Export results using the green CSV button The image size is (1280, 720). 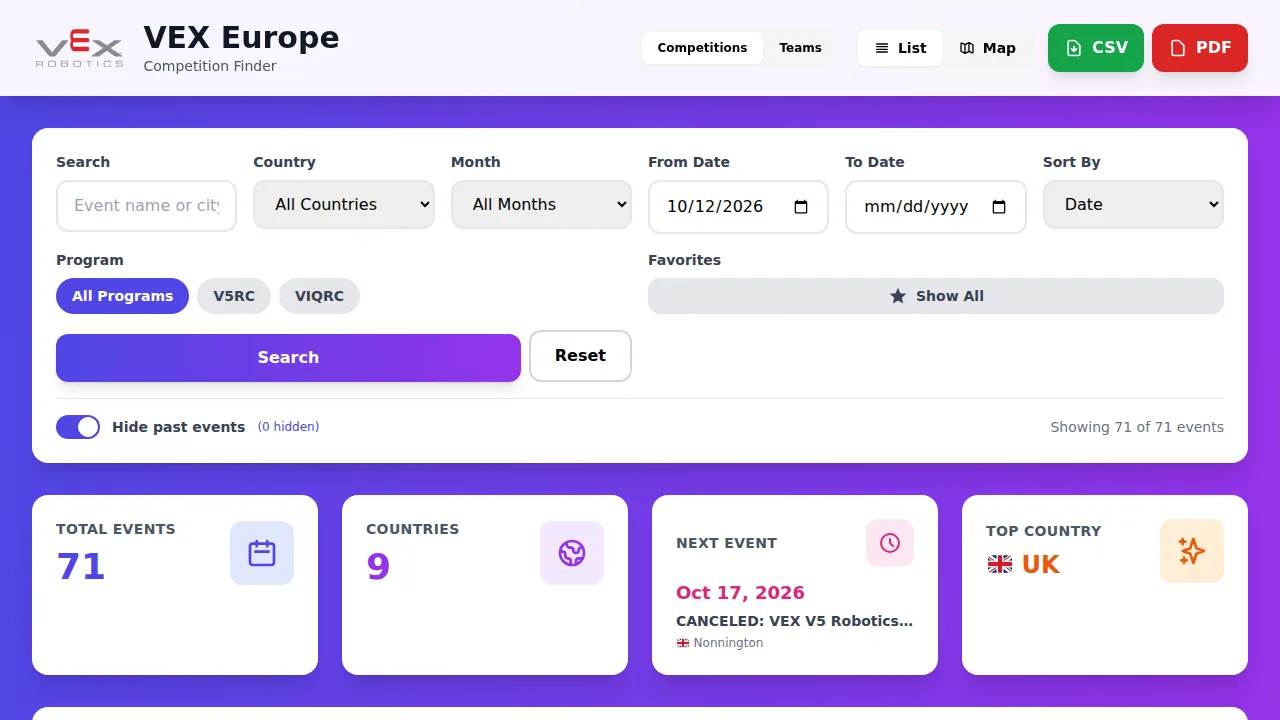tap(1096, 48)
